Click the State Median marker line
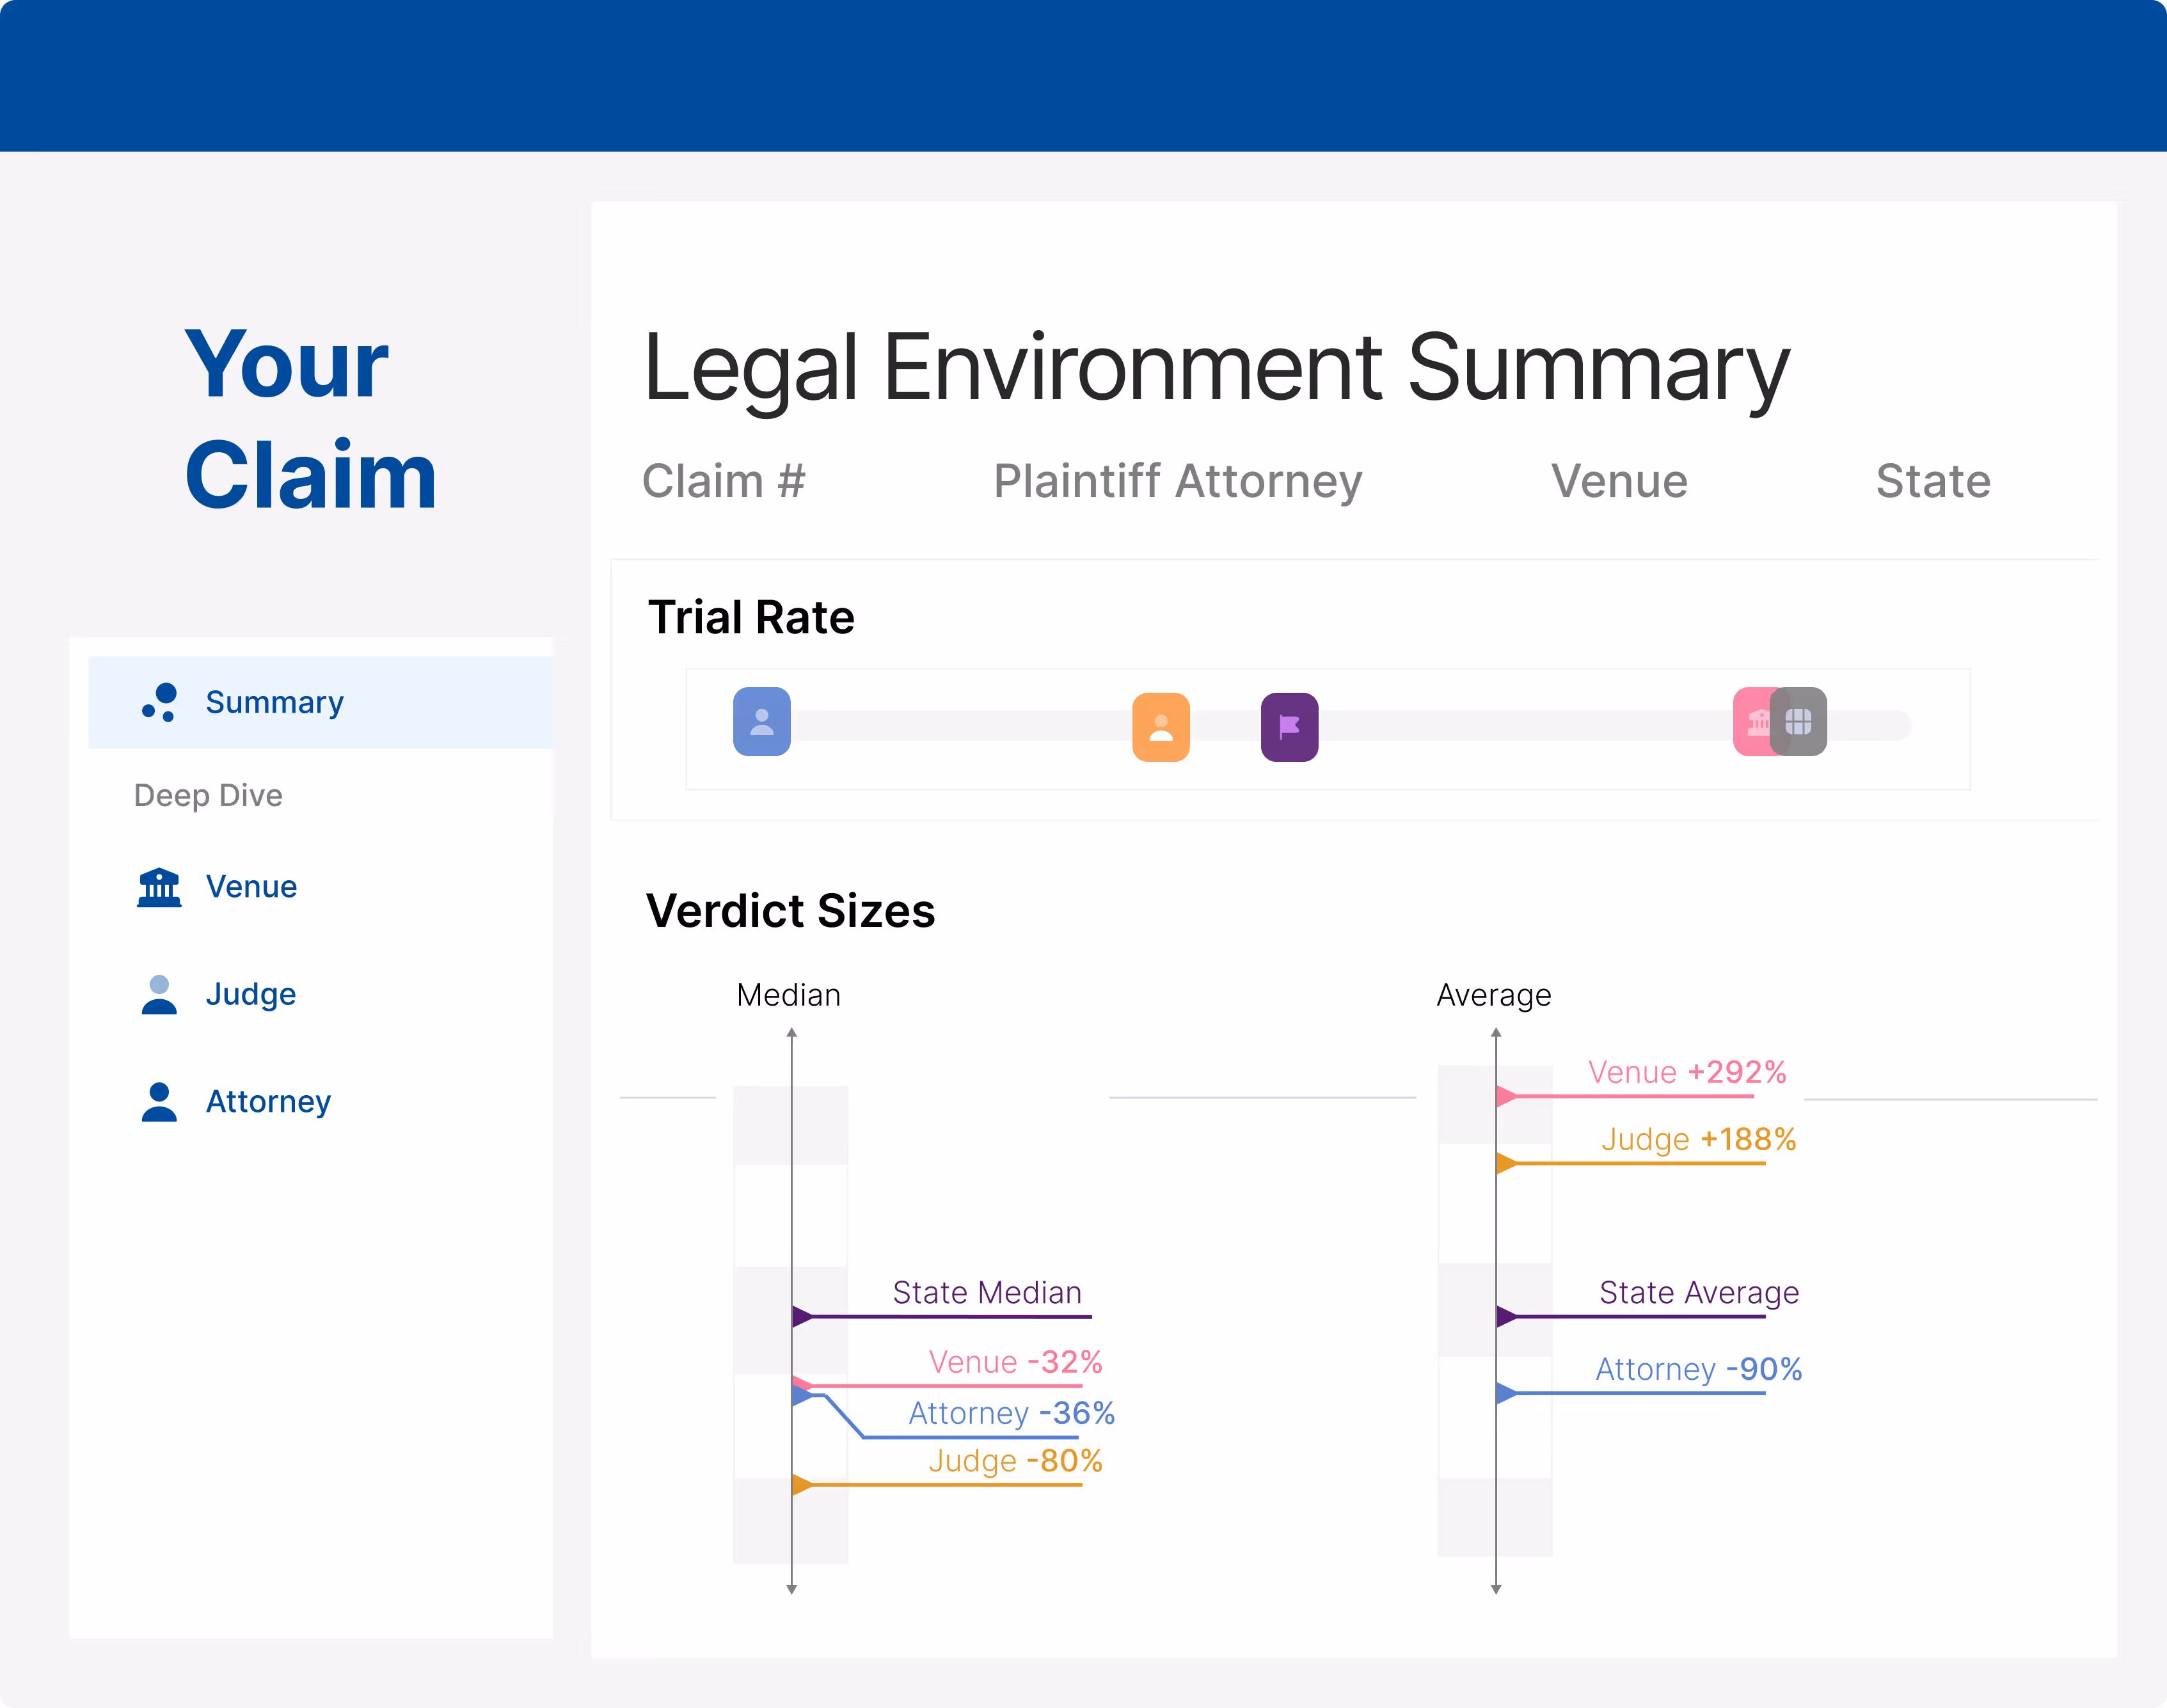 950,1316
